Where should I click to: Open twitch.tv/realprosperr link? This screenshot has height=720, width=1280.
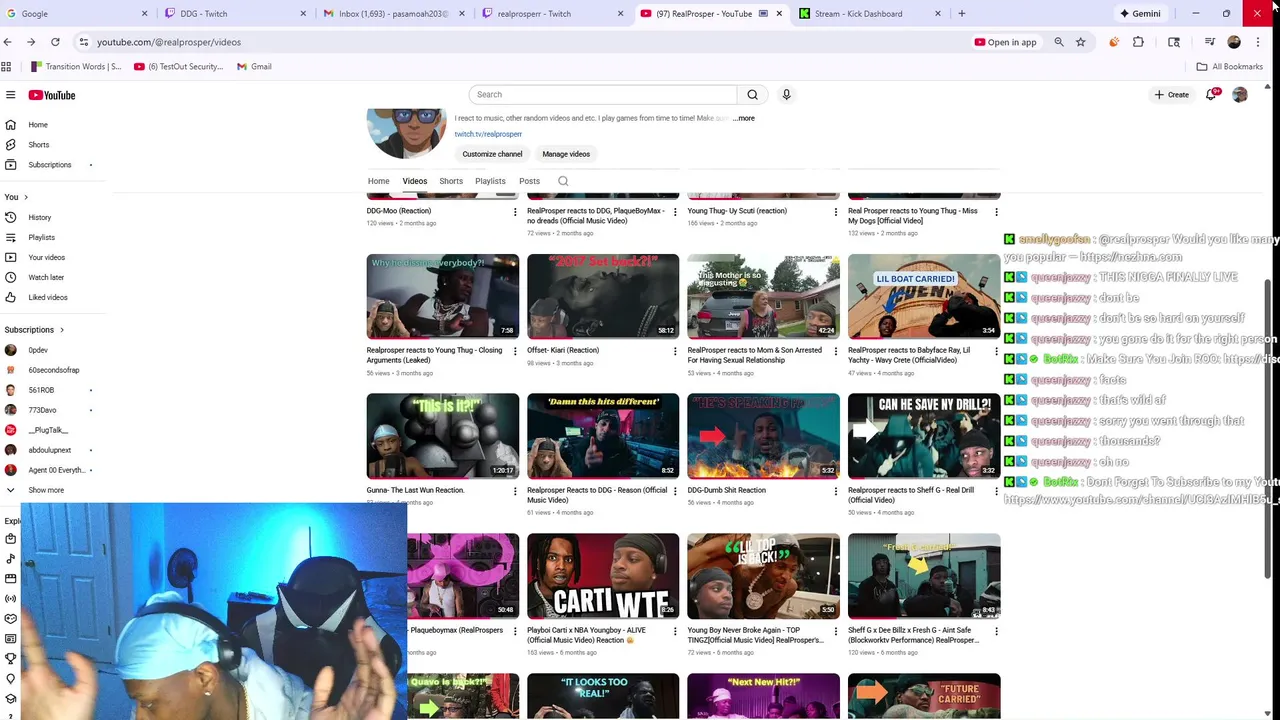(488, 134)
